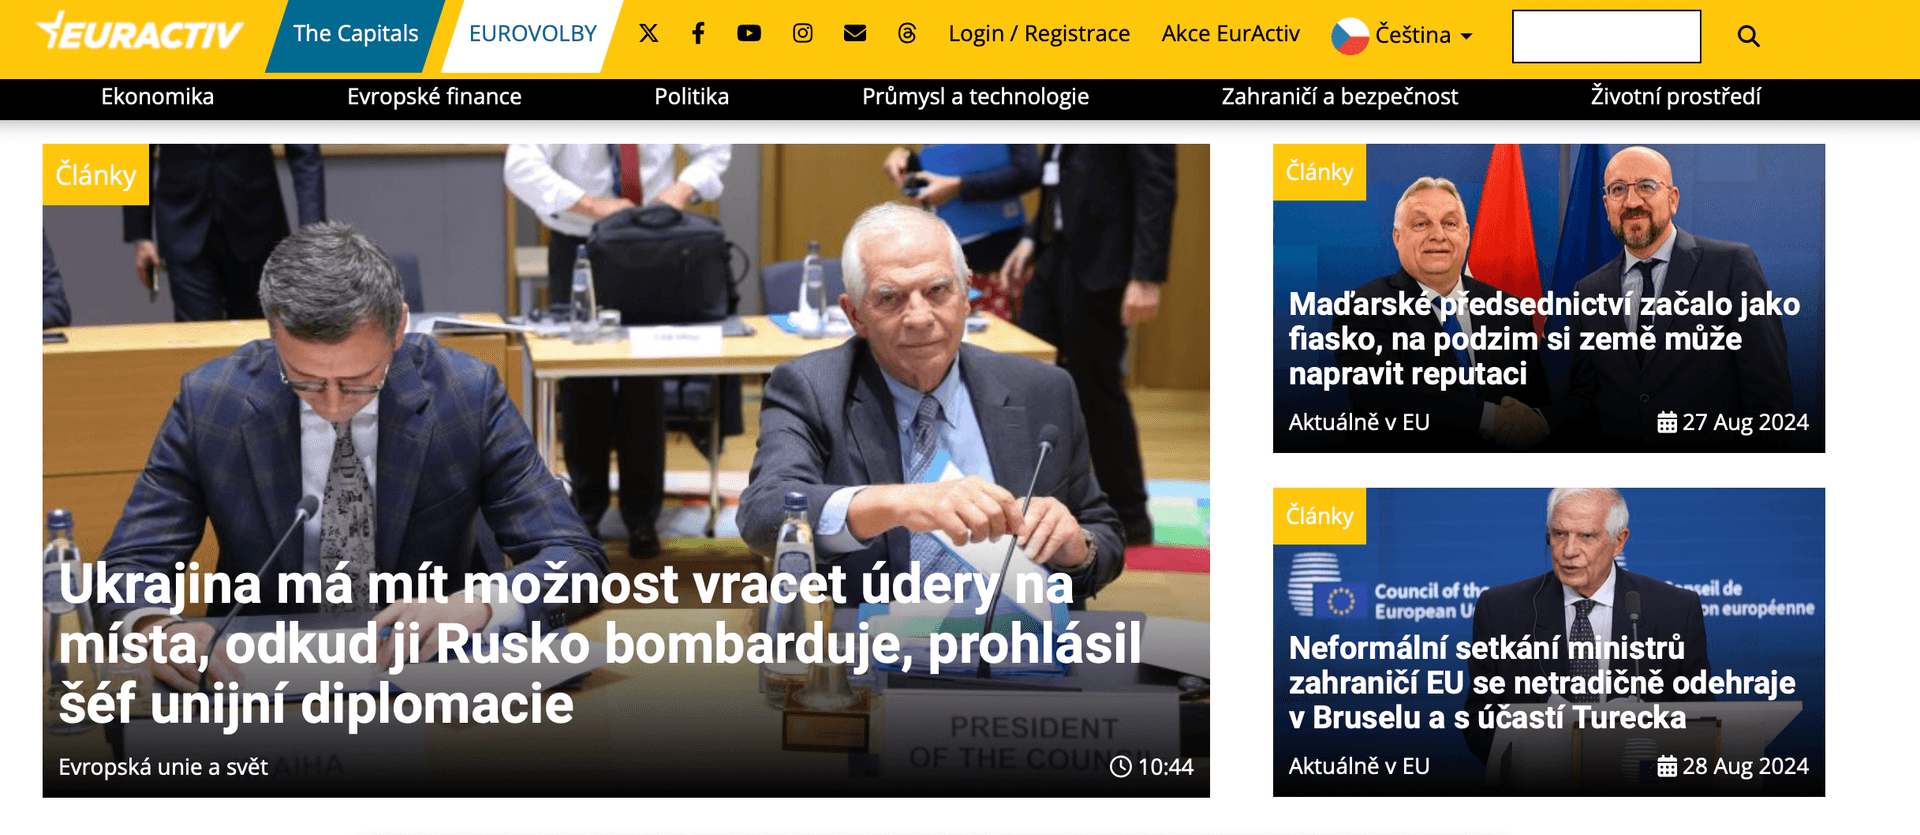1920x835 pixels.
Task: Open the Instagram profile icon
Action: point(802,34)
